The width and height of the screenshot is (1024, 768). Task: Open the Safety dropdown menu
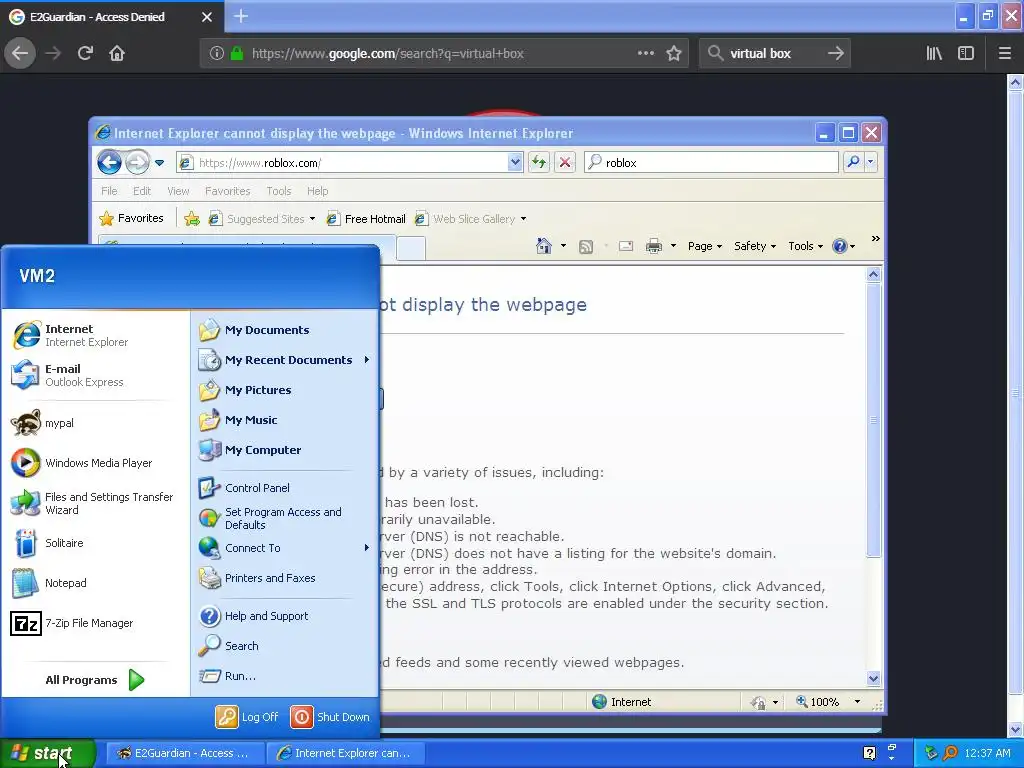(755, 246)
